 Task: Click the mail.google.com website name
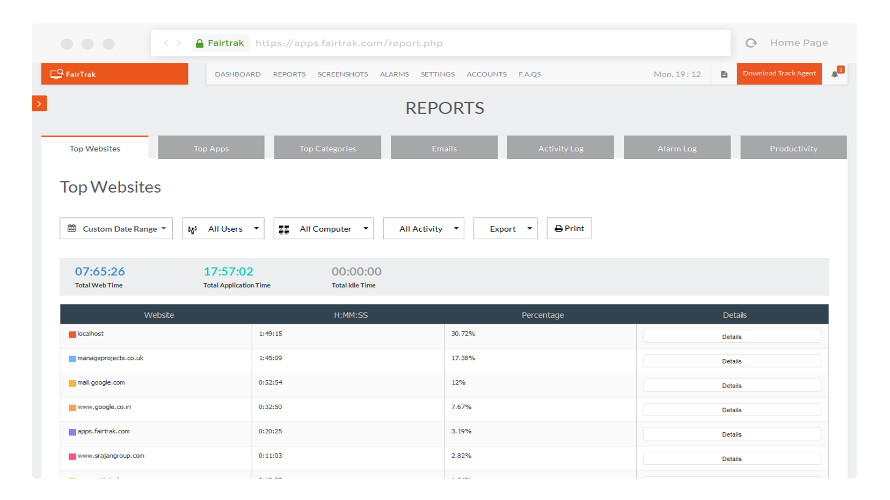[x=101, y=383]
